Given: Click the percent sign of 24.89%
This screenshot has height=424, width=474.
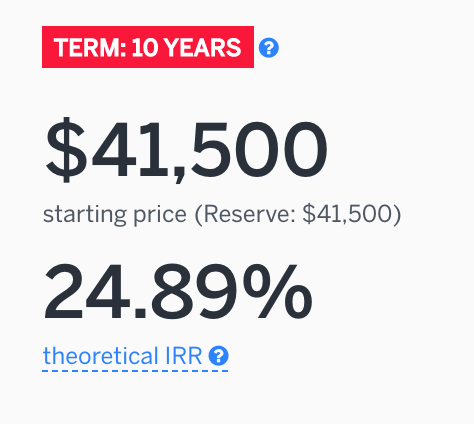Looking at the screenshot, I should click(278, 291).
